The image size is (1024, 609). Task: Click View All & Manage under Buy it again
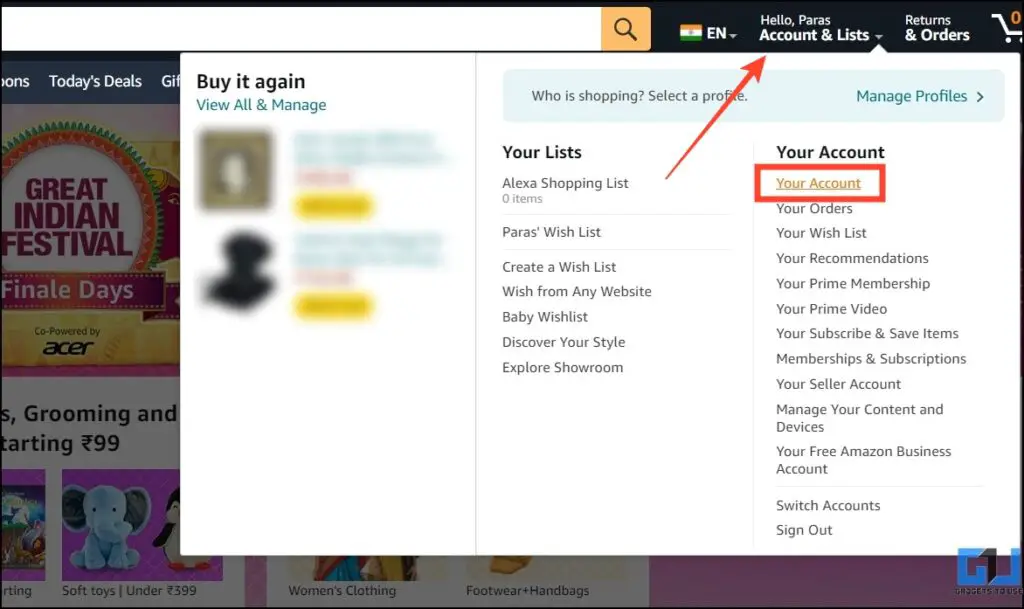coord(261,104)
